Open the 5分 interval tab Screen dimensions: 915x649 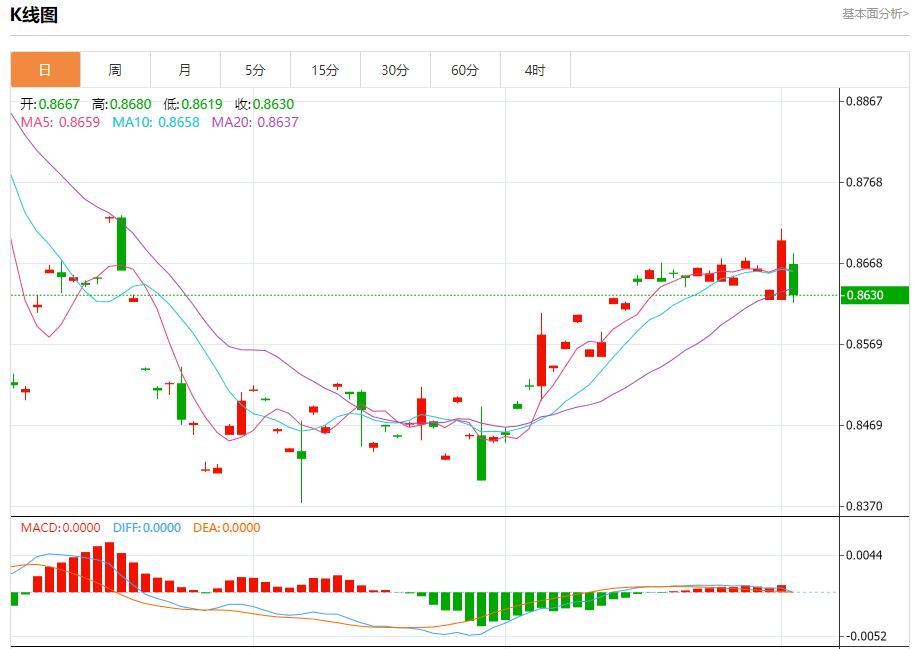[x=256, y=70]
